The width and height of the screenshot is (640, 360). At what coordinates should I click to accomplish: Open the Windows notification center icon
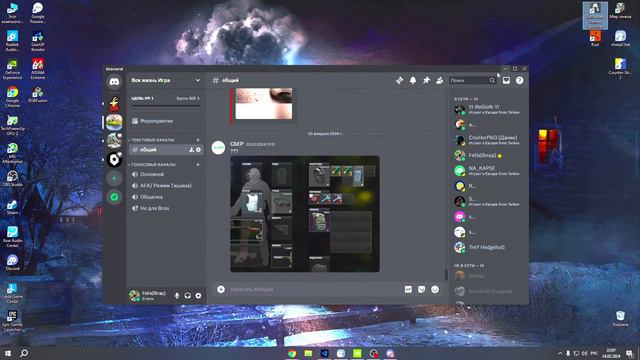pyautogui.click(x=630, y=353)
